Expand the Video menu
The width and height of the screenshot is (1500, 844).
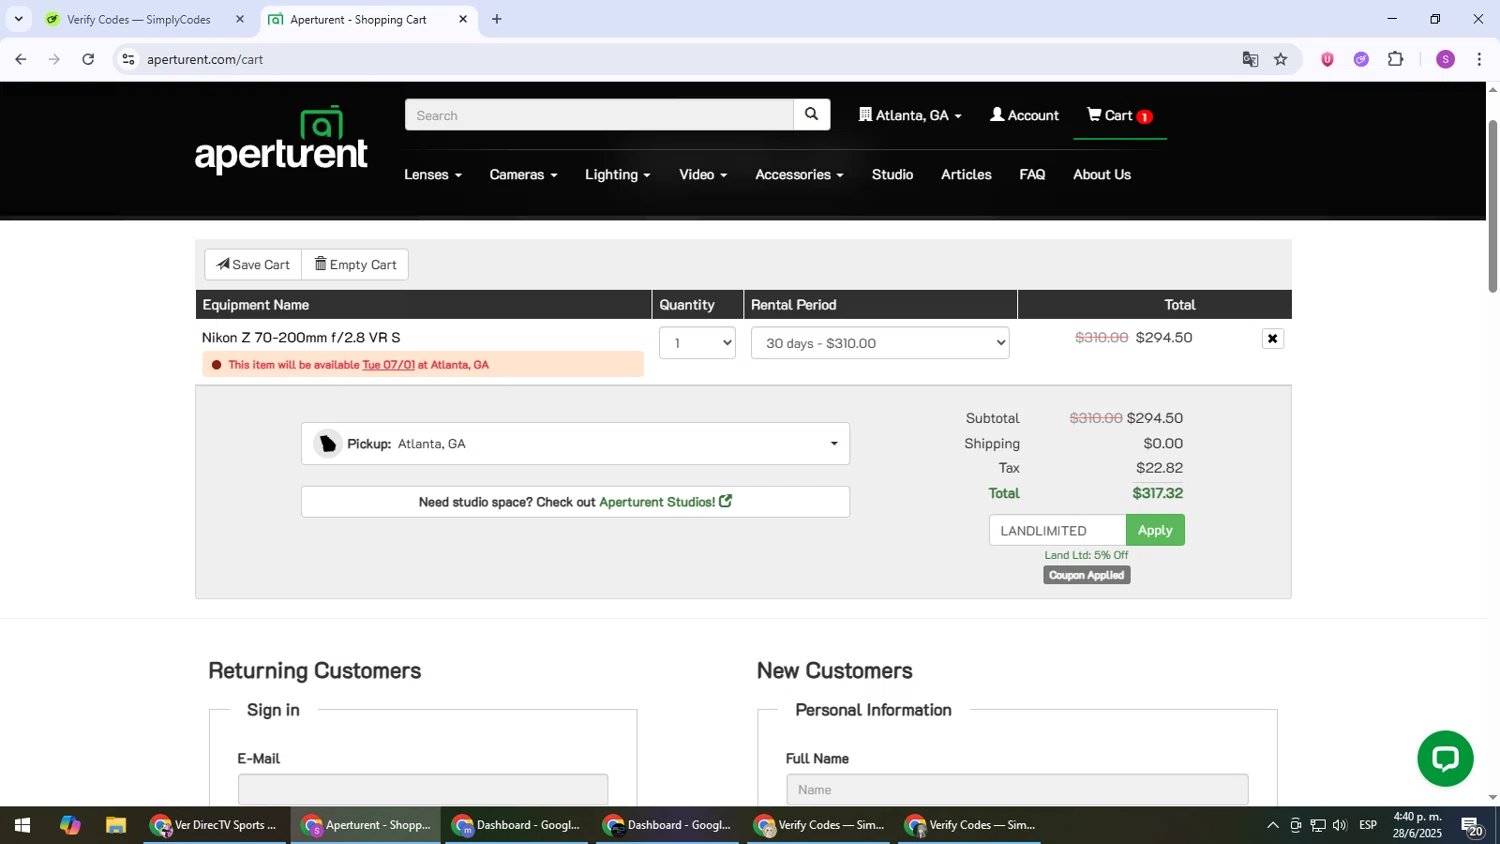click(x=703, y=175)
